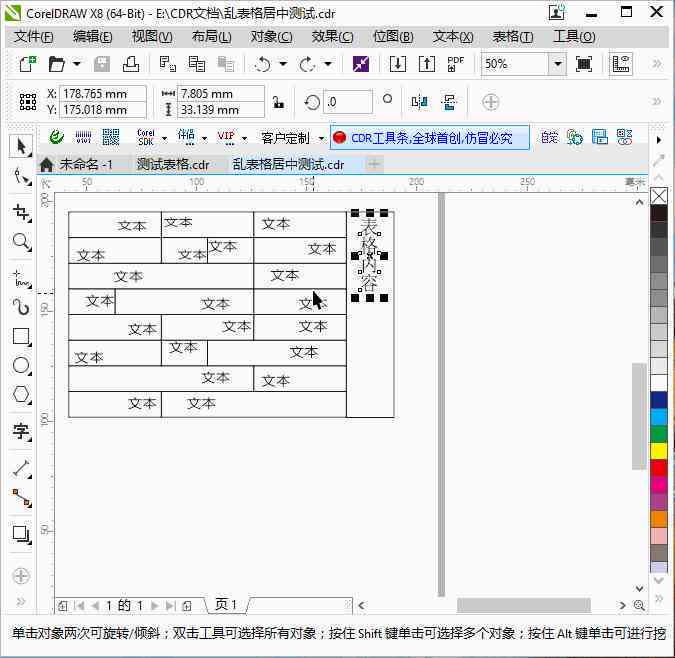Switch to the 未命名 -1 tab

[86, 164]
